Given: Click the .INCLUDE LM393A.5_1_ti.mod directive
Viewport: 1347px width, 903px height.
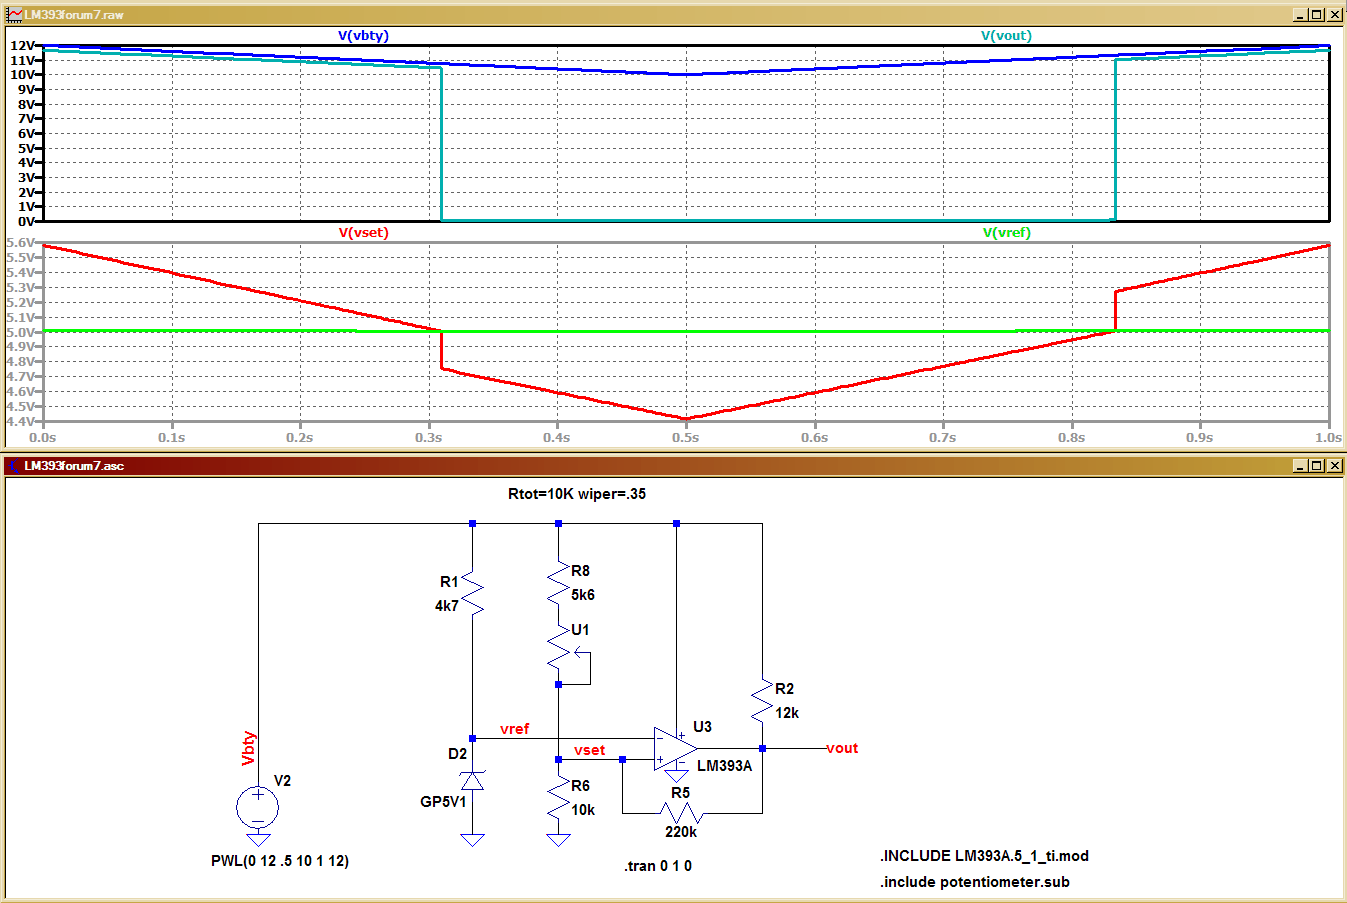Looking at the screenshot, I should (x=984, y=856).
